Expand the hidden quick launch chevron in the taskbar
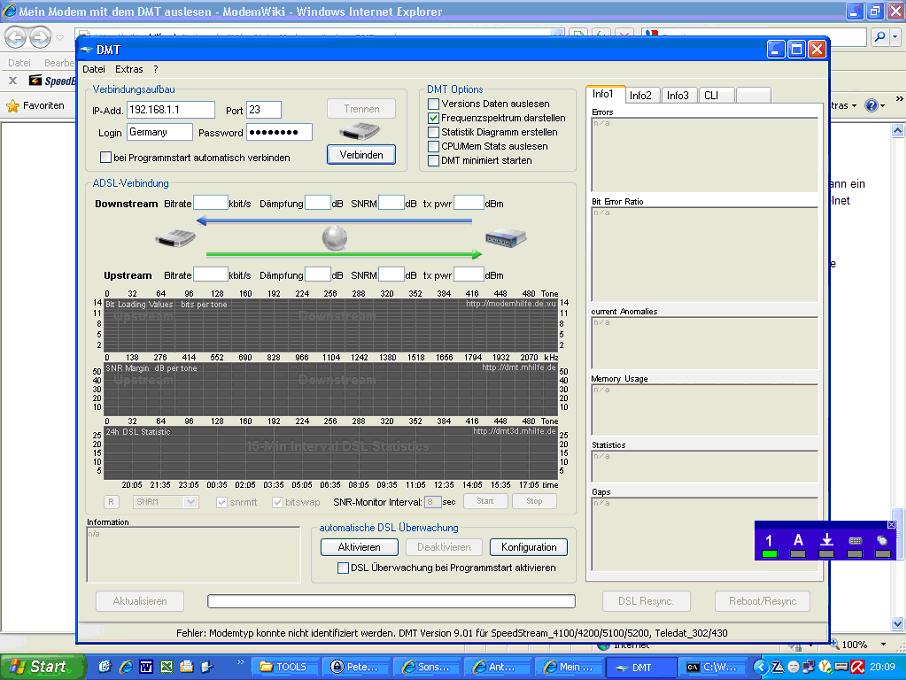 tap(240, 664)
